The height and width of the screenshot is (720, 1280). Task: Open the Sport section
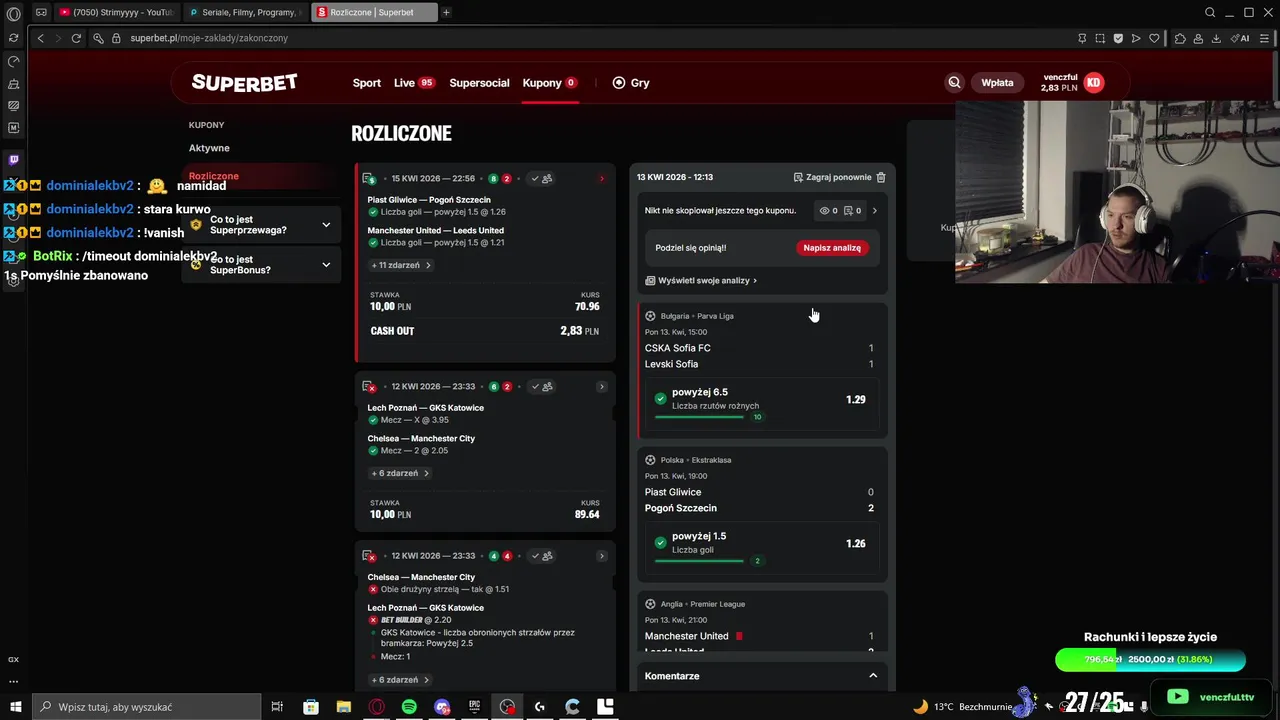tap(367, 83)
